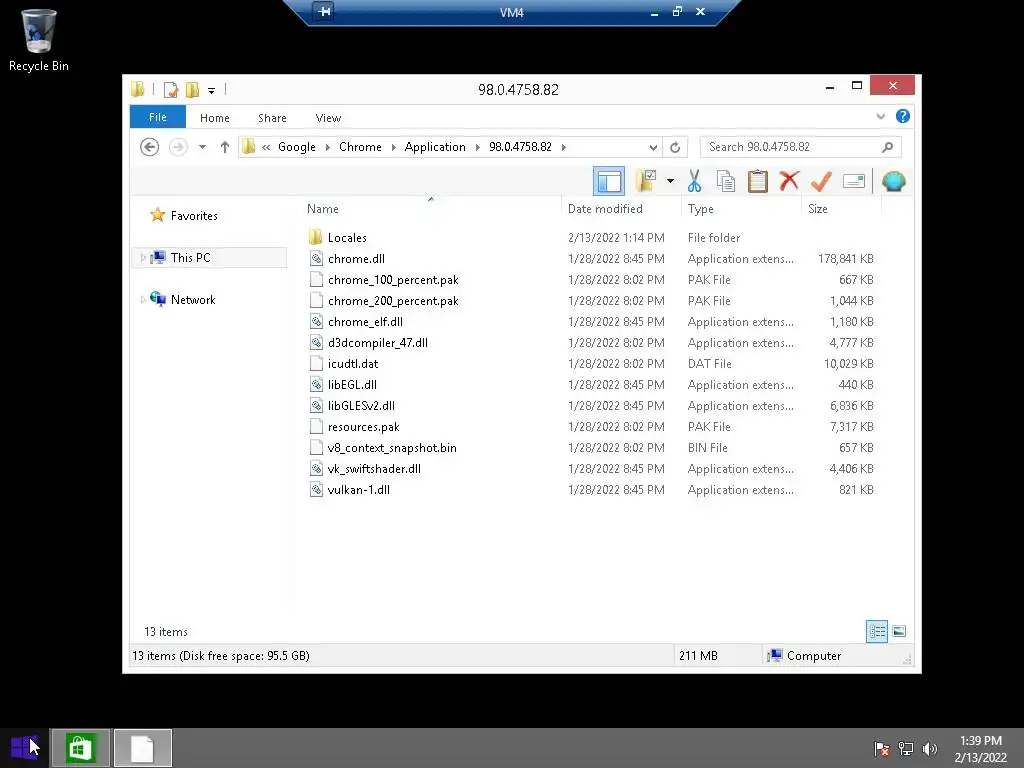The width and height of the screenshot is (1024, 768).
Task: Switch to large icons view layout
Action: pyautogui.click(x=899, y=631)
